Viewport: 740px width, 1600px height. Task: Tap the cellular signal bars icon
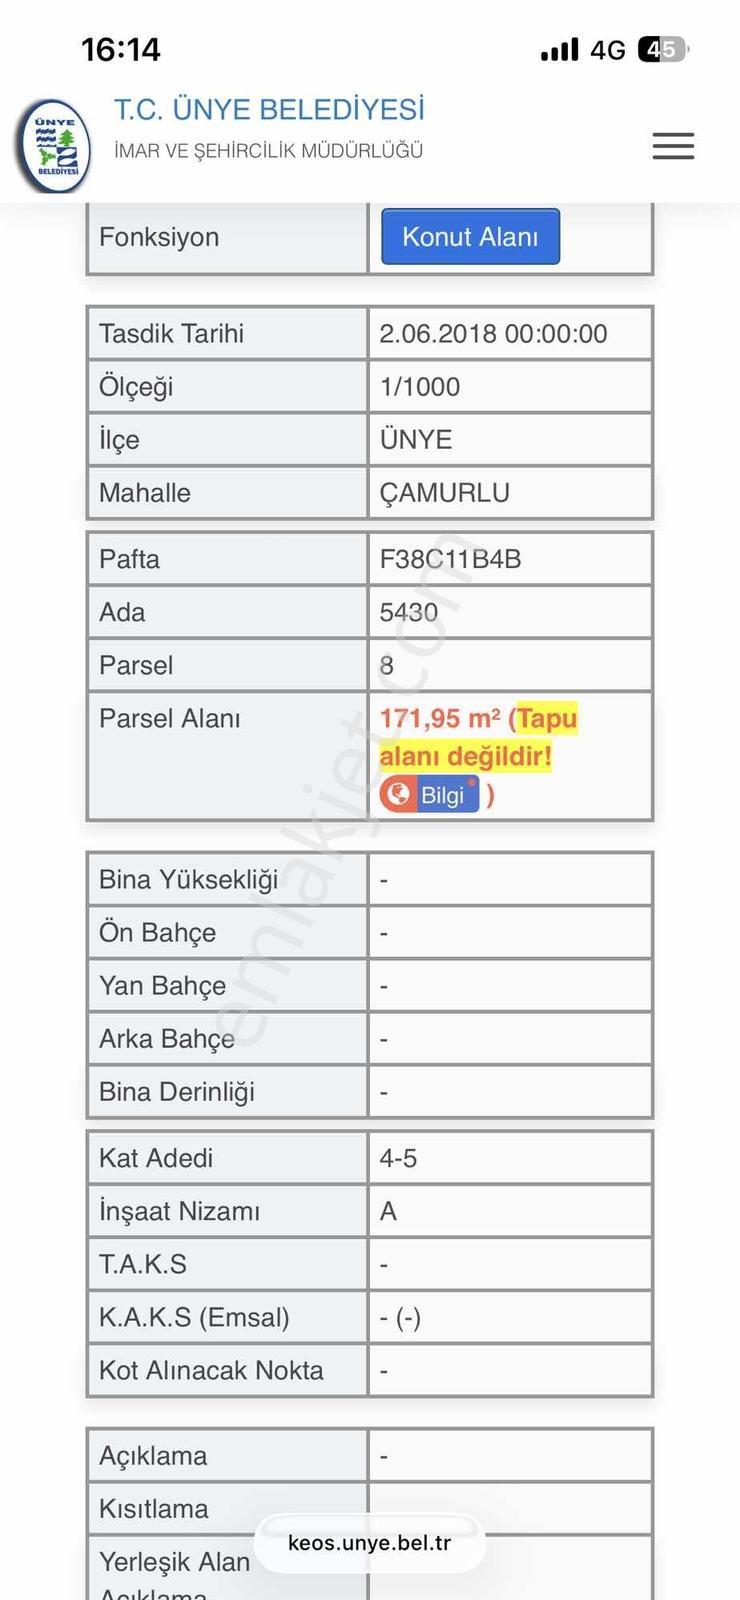coord(559,50)
